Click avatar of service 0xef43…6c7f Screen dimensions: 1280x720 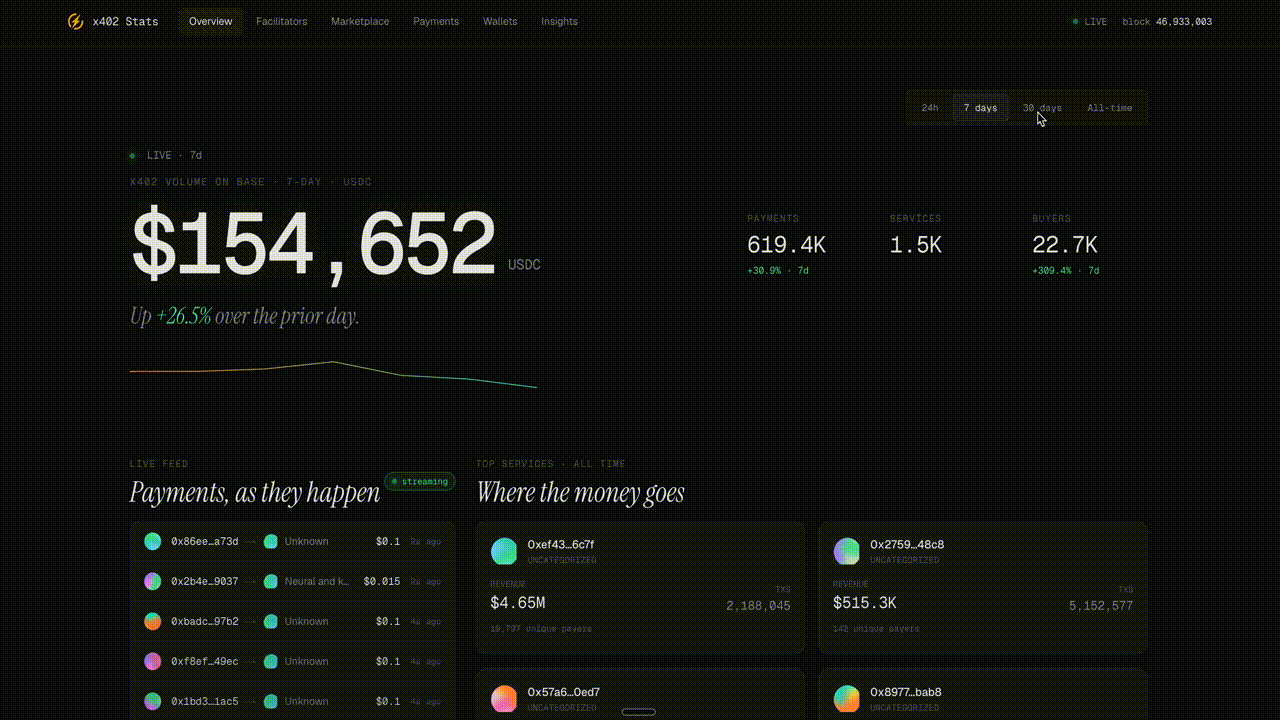point(504,551)
